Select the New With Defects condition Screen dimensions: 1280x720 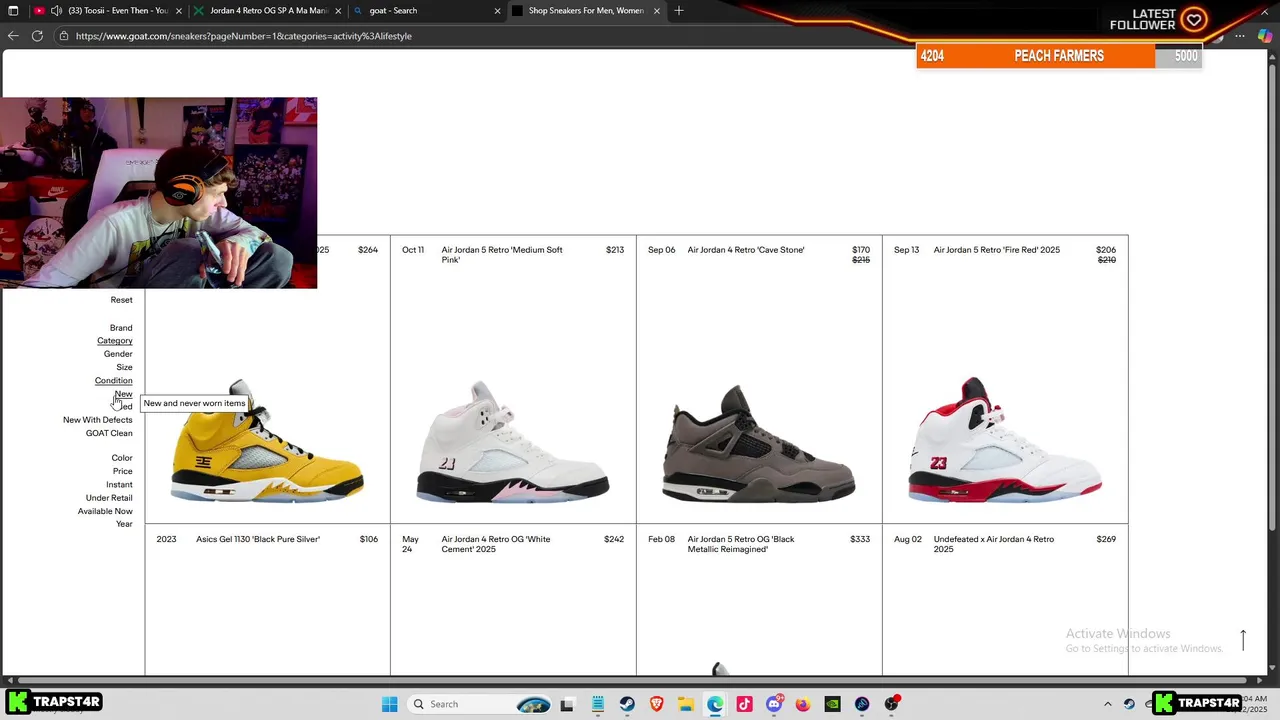point(98,420)
